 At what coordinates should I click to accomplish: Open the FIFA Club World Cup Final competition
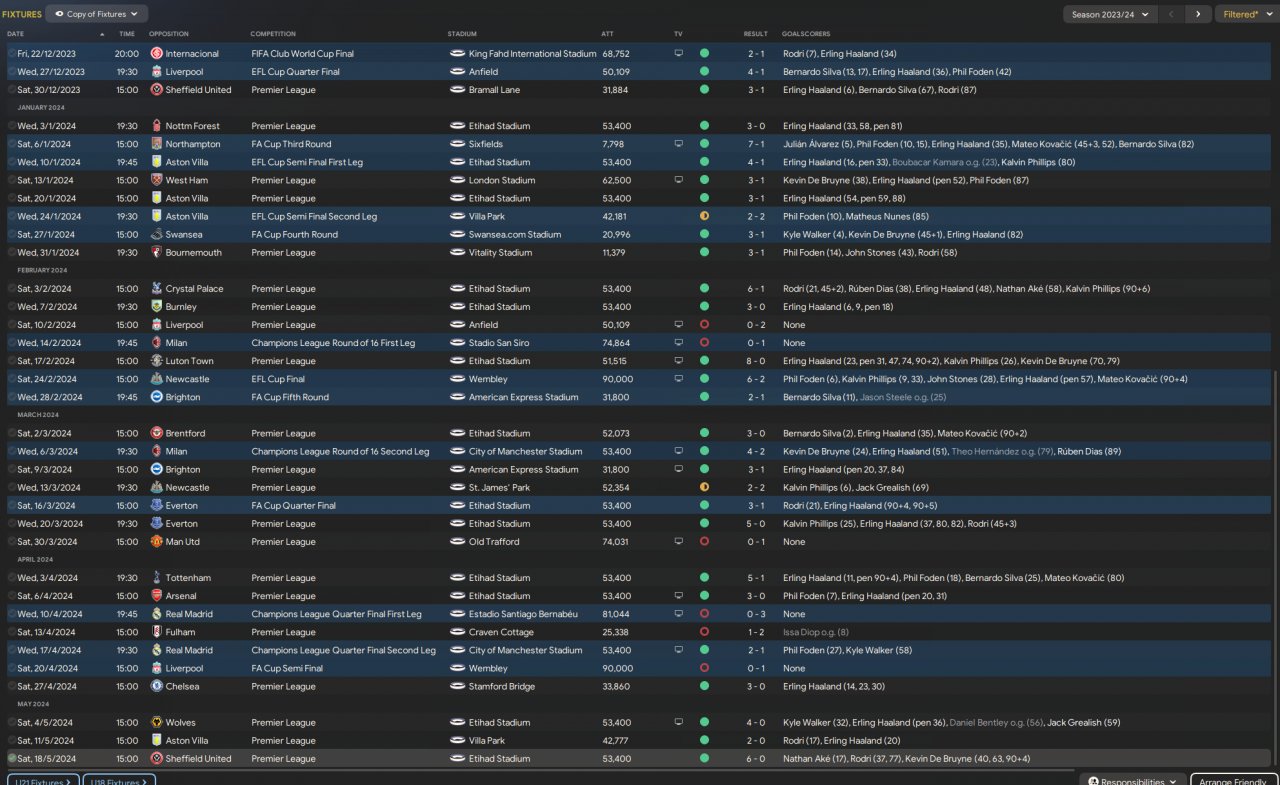click(x=302, y=54)
